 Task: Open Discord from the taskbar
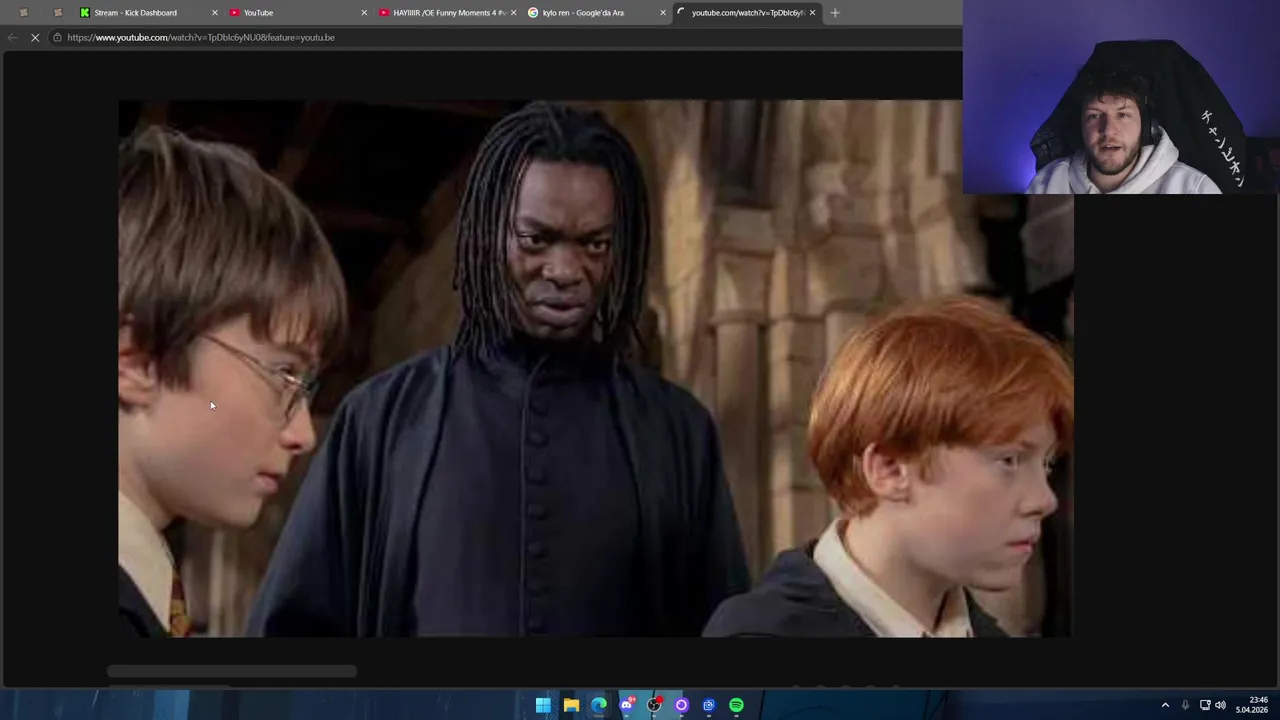[x=627, y=705]
